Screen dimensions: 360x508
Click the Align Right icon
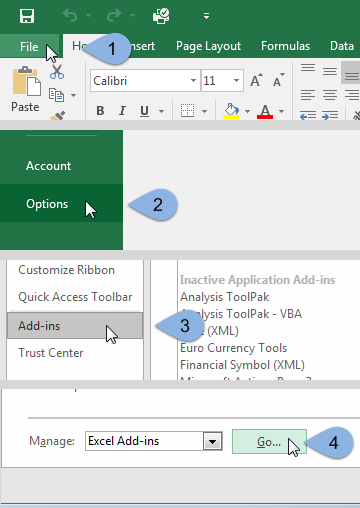click(x=352, y=95)
